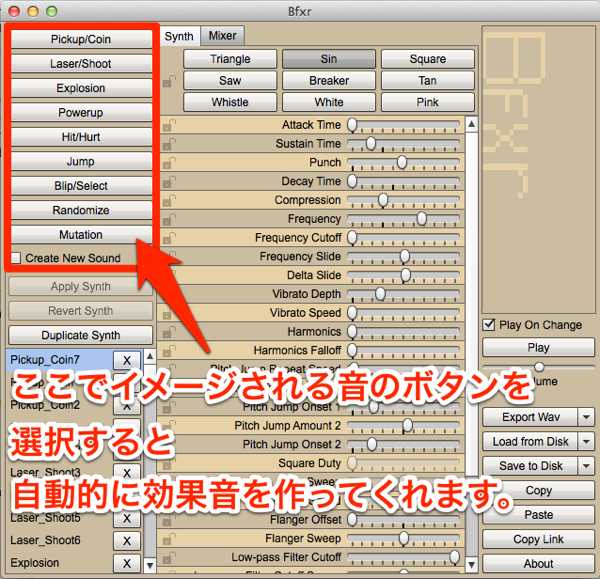Click the Export Wav button
This screenshot has width=600, height=579.
coord(530,417)
